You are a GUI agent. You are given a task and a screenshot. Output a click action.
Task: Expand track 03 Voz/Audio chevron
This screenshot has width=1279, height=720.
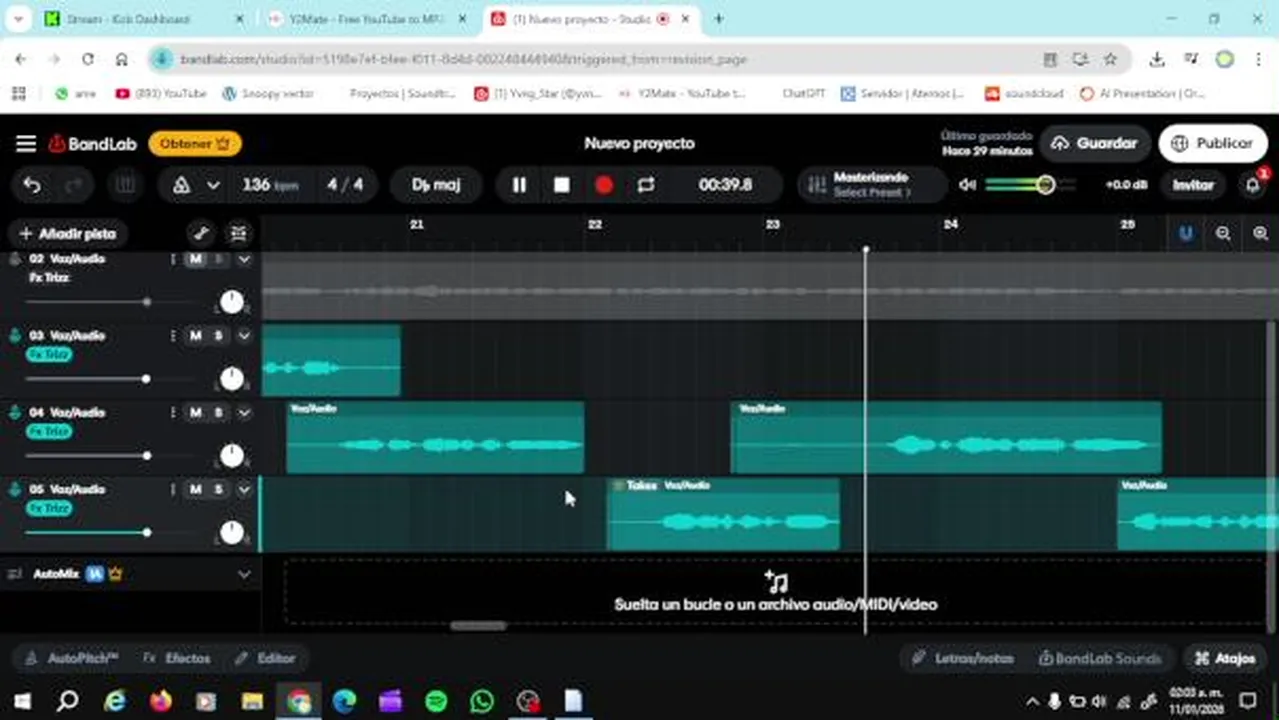click(x=244, y=336)
